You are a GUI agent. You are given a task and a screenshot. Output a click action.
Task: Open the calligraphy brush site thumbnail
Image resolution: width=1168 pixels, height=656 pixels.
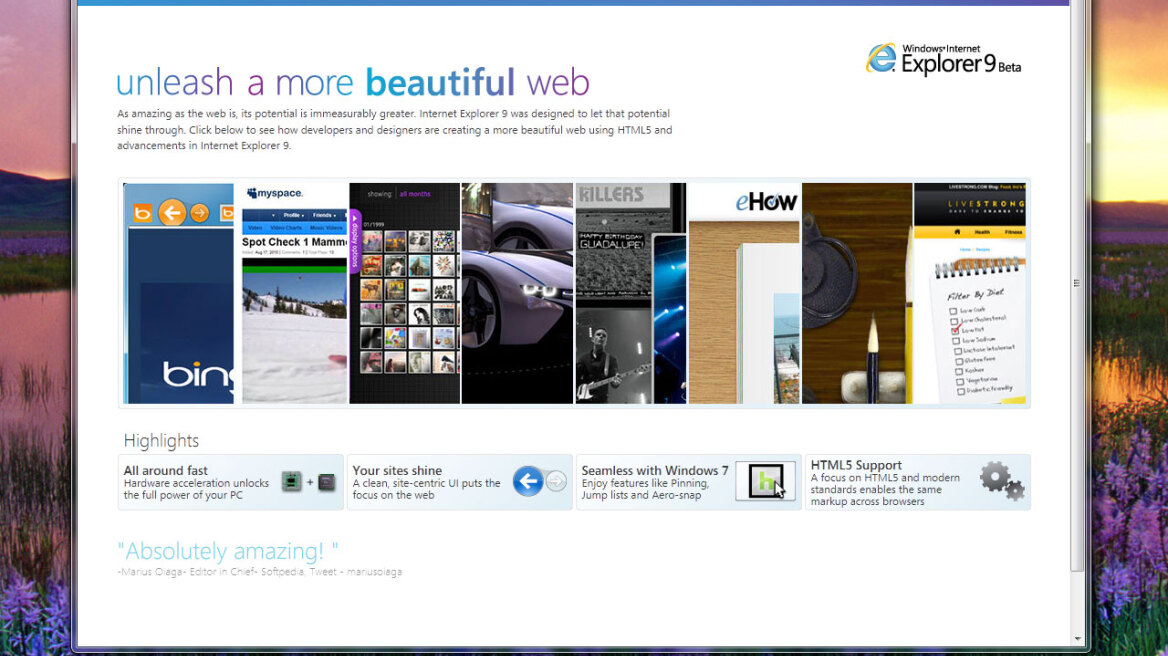pyautogui.click(x=857, y=293)
